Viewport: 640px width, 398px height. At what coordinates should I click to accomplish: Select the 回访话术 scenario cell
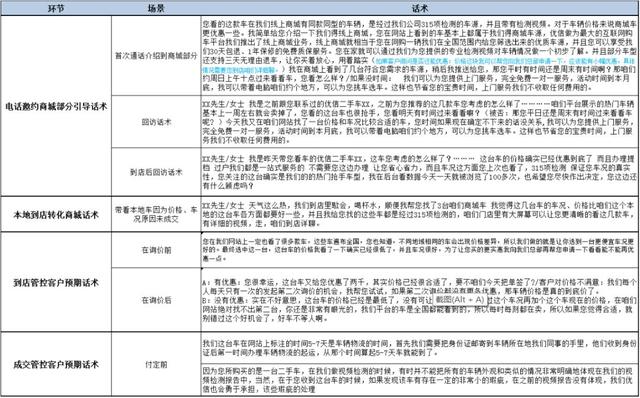point(156,122)
